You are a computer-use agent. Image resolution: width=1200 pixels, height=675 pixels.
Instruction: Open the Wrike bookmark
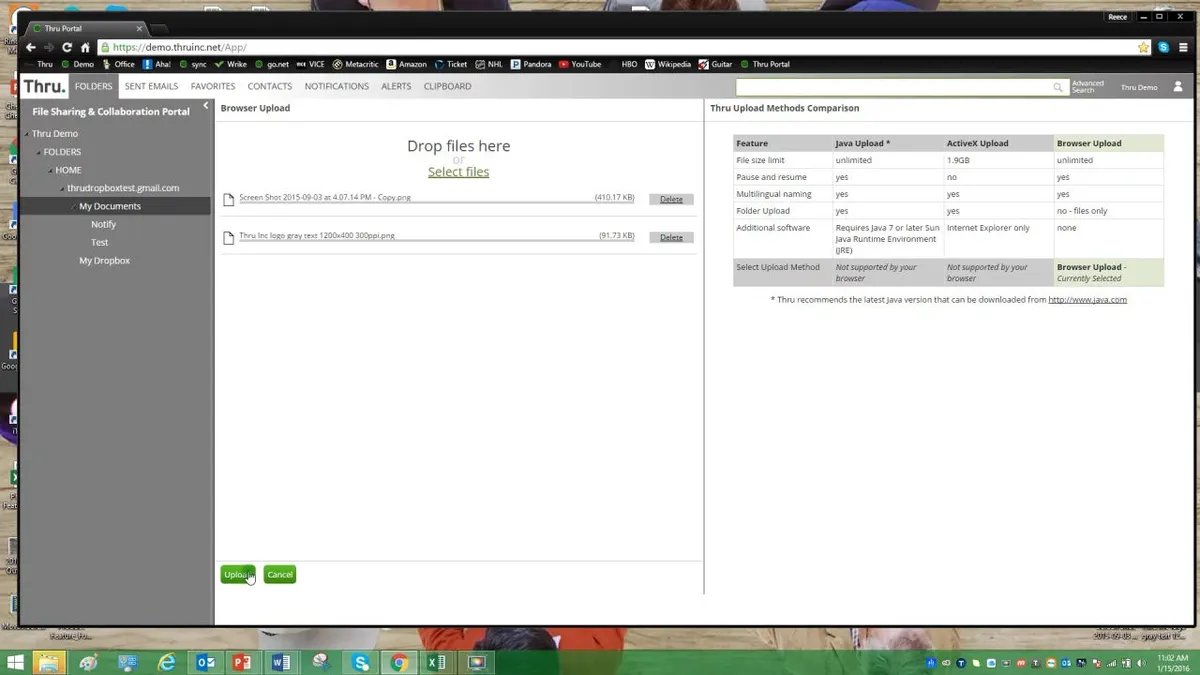(230, 64)
